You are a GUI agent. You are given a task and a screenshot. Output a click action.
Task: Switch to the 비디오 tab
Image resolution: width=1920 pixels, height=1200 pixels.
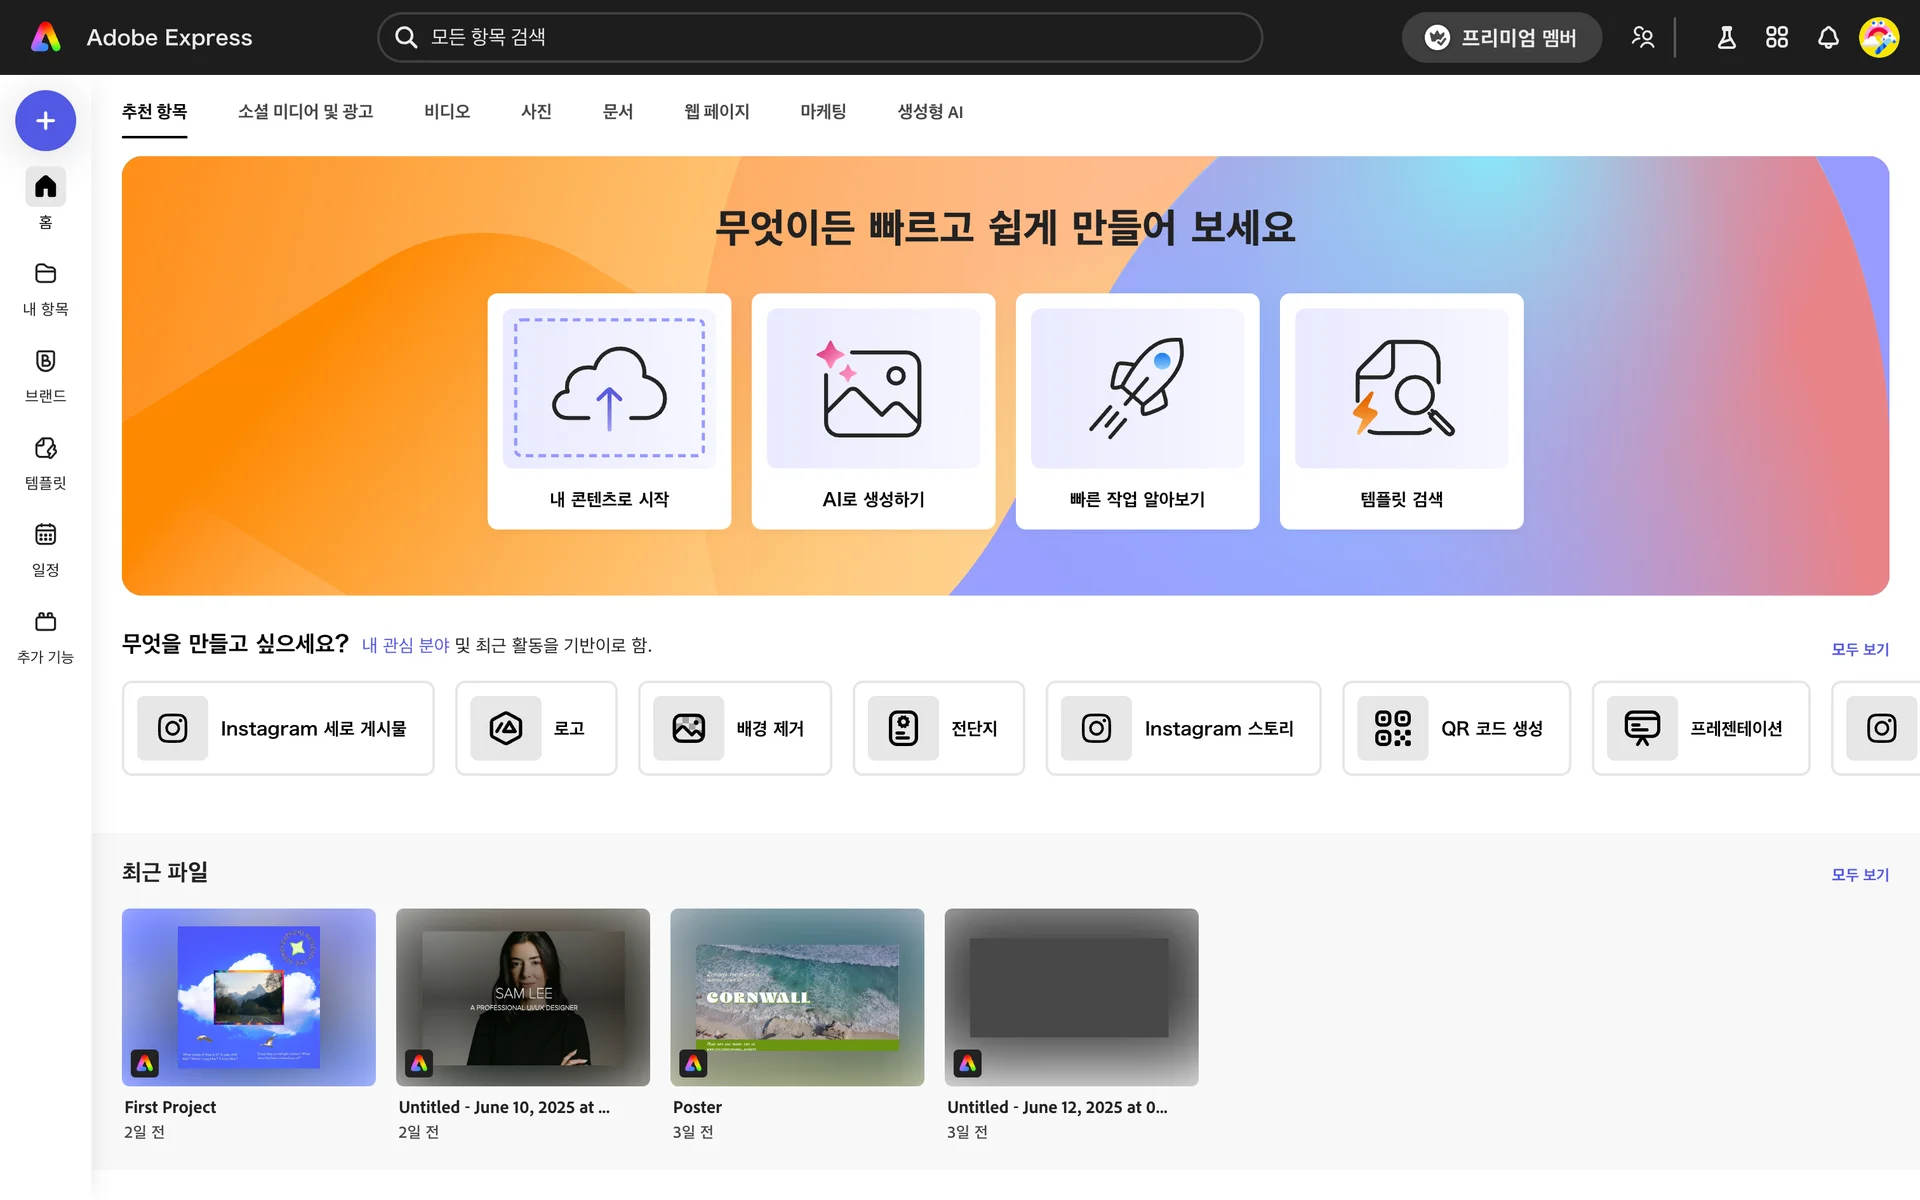(447, 112)
